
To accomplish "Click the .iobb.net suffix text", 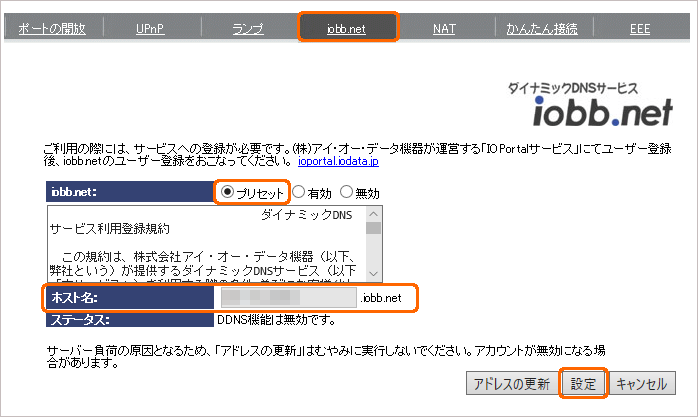I will tap(381, 298).
